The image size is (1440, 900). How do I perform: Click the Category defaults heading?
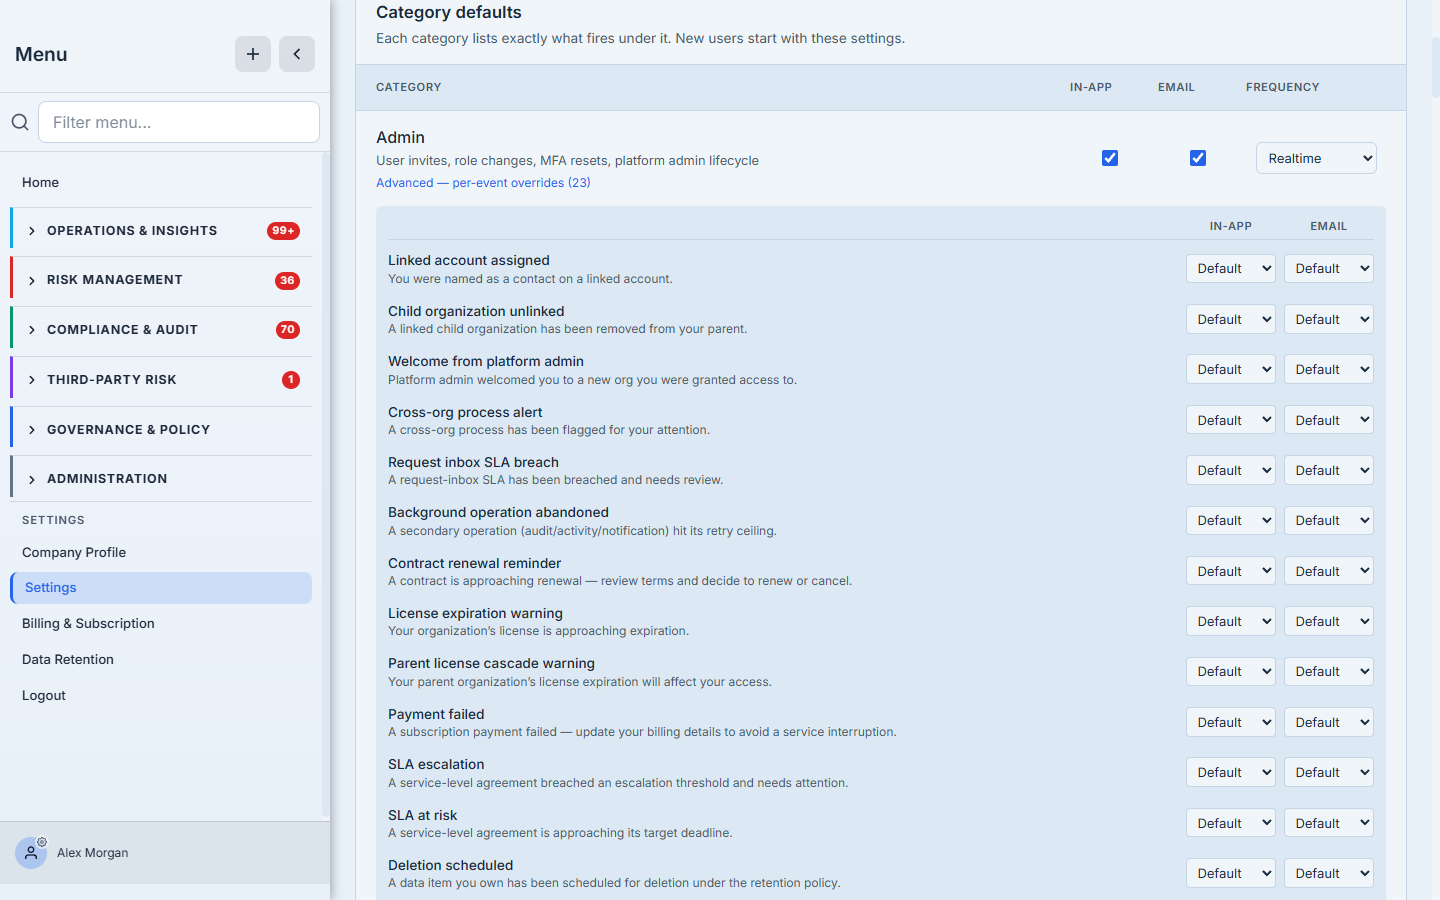point(449,12)
